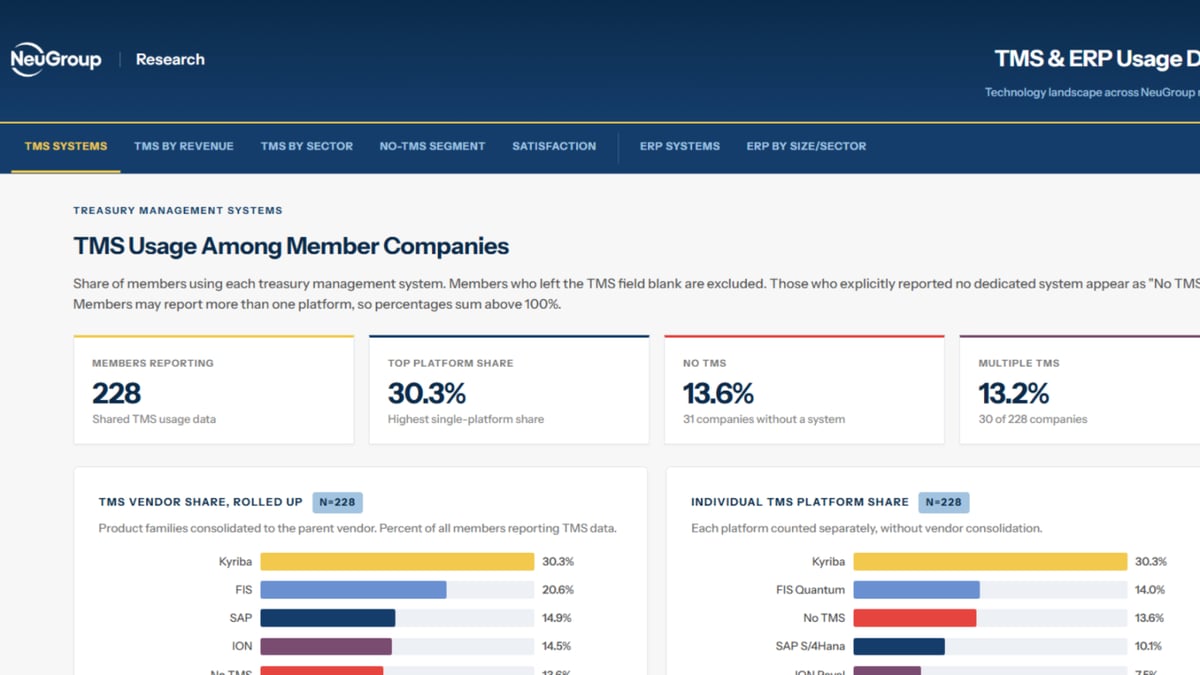
Task: Click the 20.6% FIS value label
Action: pos(558,590)
